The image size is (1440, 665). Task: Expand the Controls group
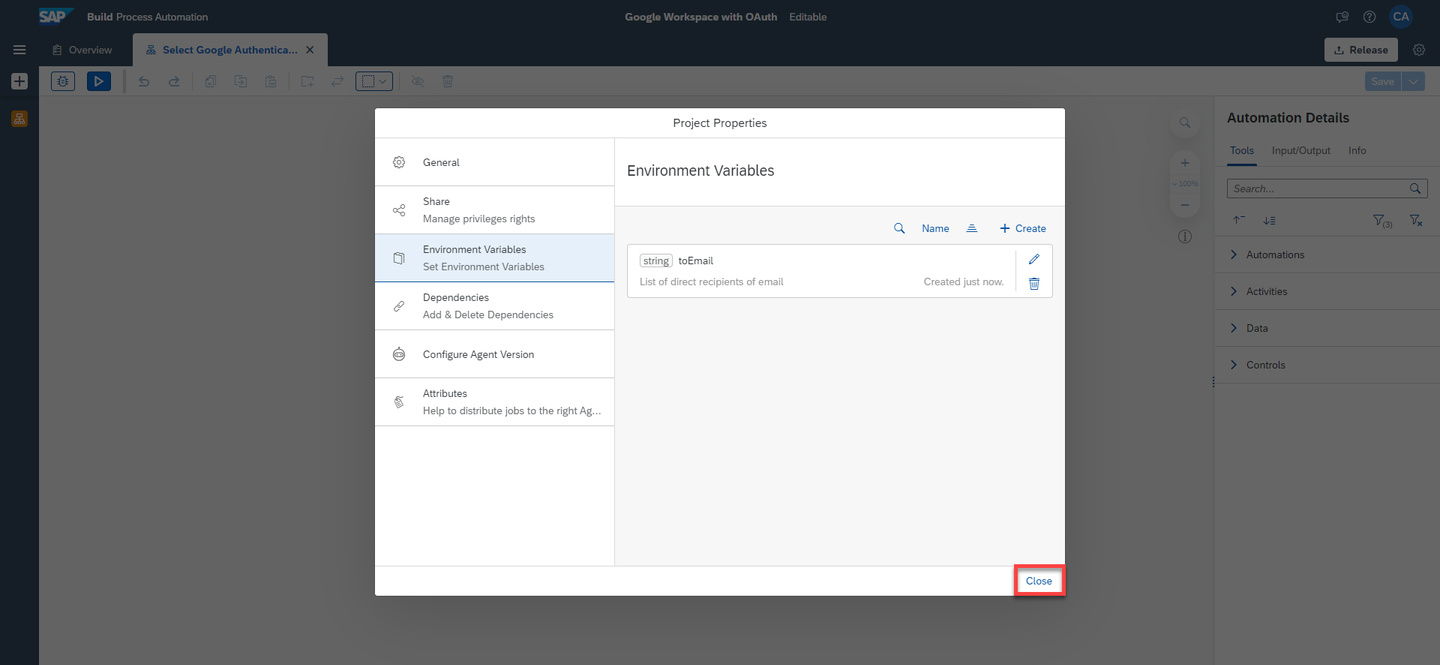click(1327, 365)
